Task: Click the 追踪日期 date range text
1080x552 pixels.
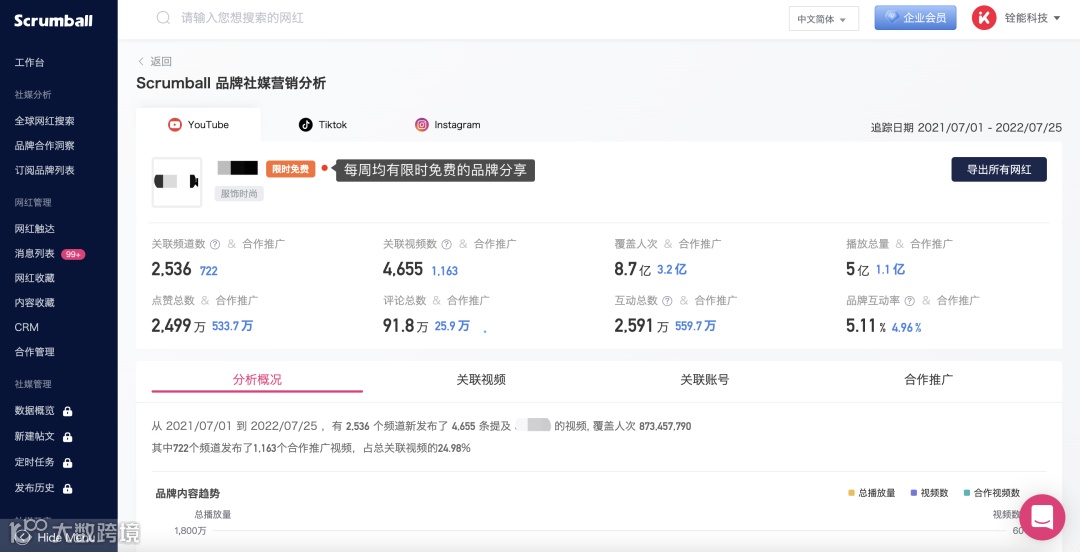Action: (x=966, y=127)
